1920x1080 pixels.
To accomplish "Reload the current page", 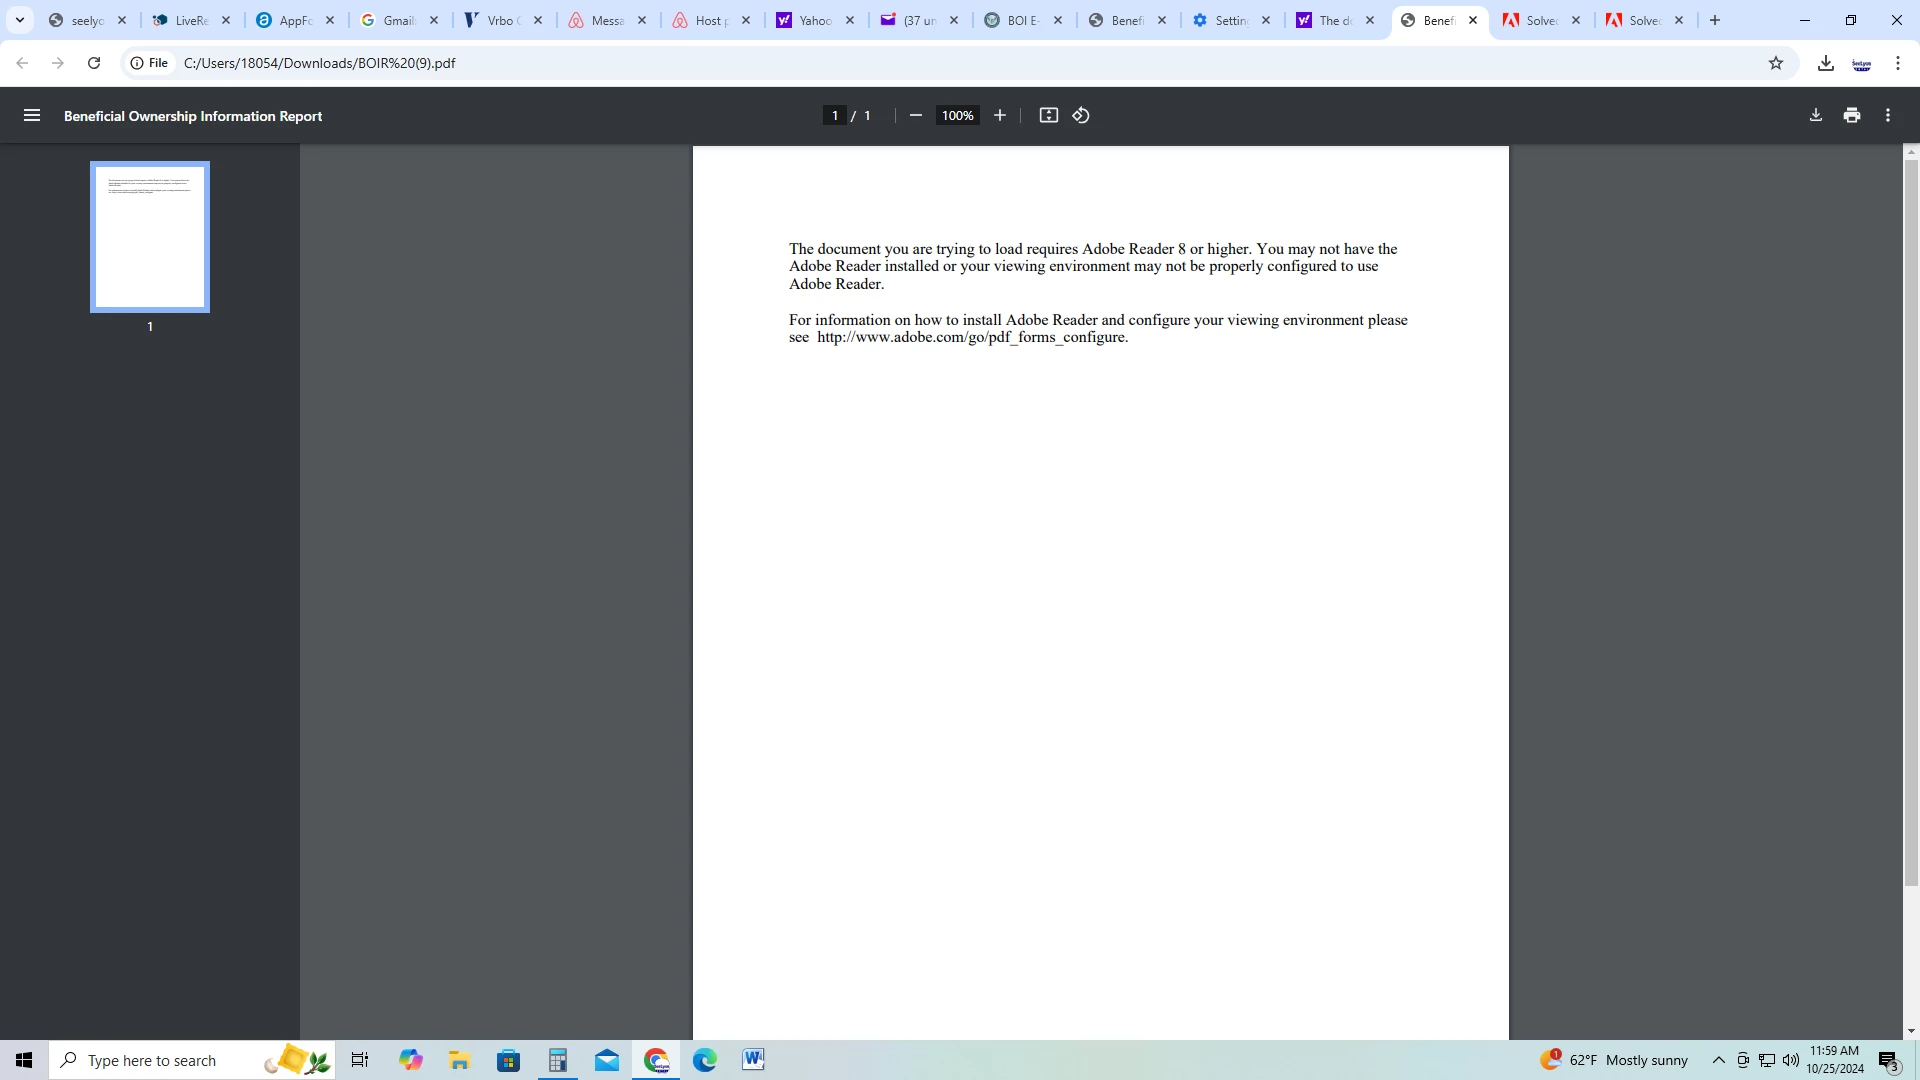I will click(94, 63).
